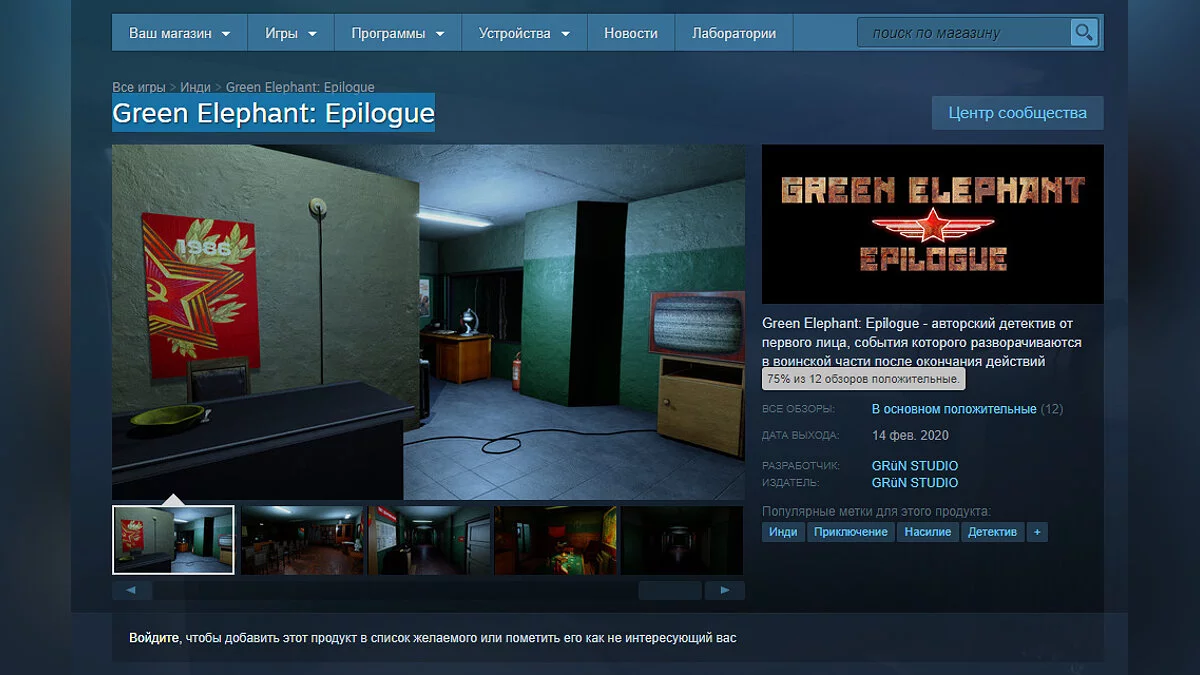Select the Насилие tag

pyautogui.click(x=928, y=532)
